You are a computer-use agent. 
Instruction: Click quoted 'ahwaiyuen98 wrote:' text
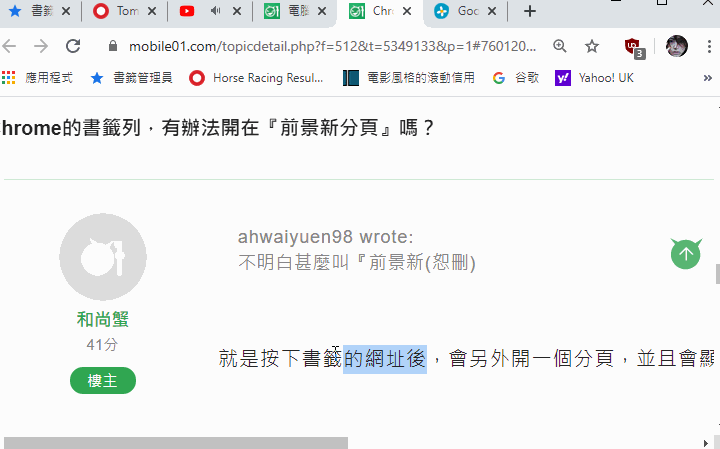pyautogui.click(x=326, y=237)
